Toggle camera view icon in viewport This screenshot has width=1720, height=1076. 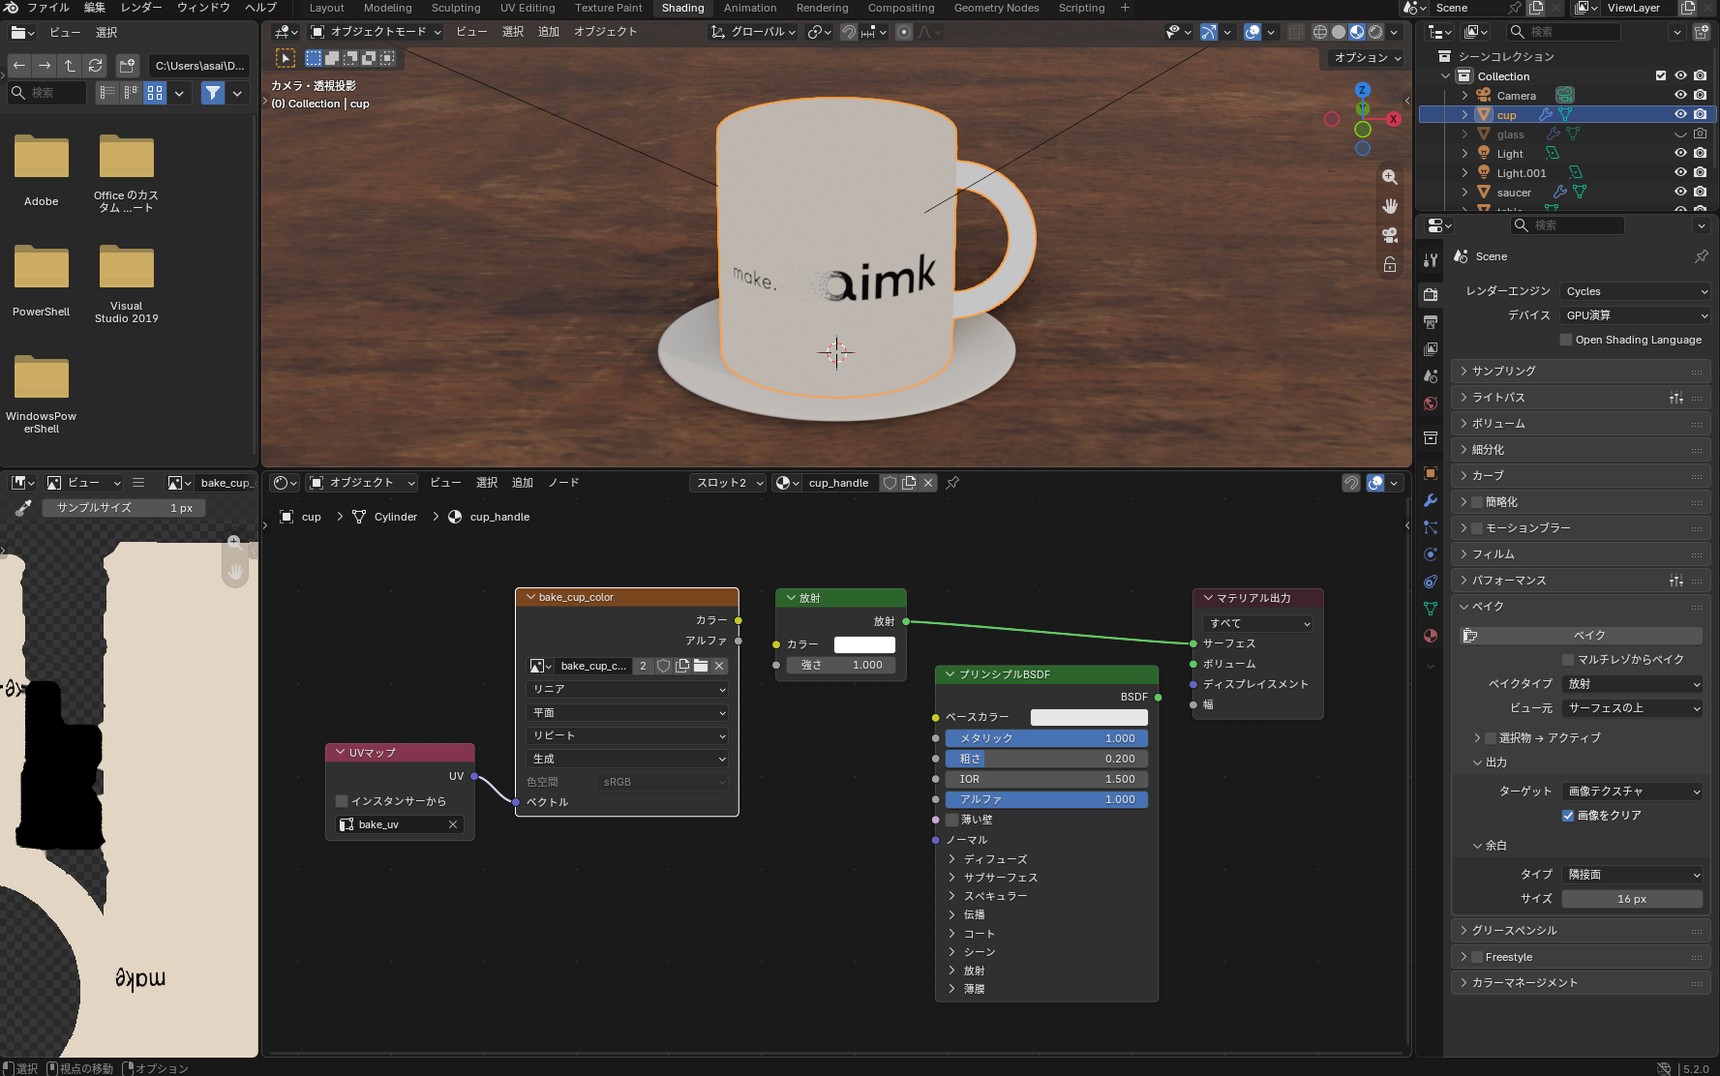tap(1390, 235)
